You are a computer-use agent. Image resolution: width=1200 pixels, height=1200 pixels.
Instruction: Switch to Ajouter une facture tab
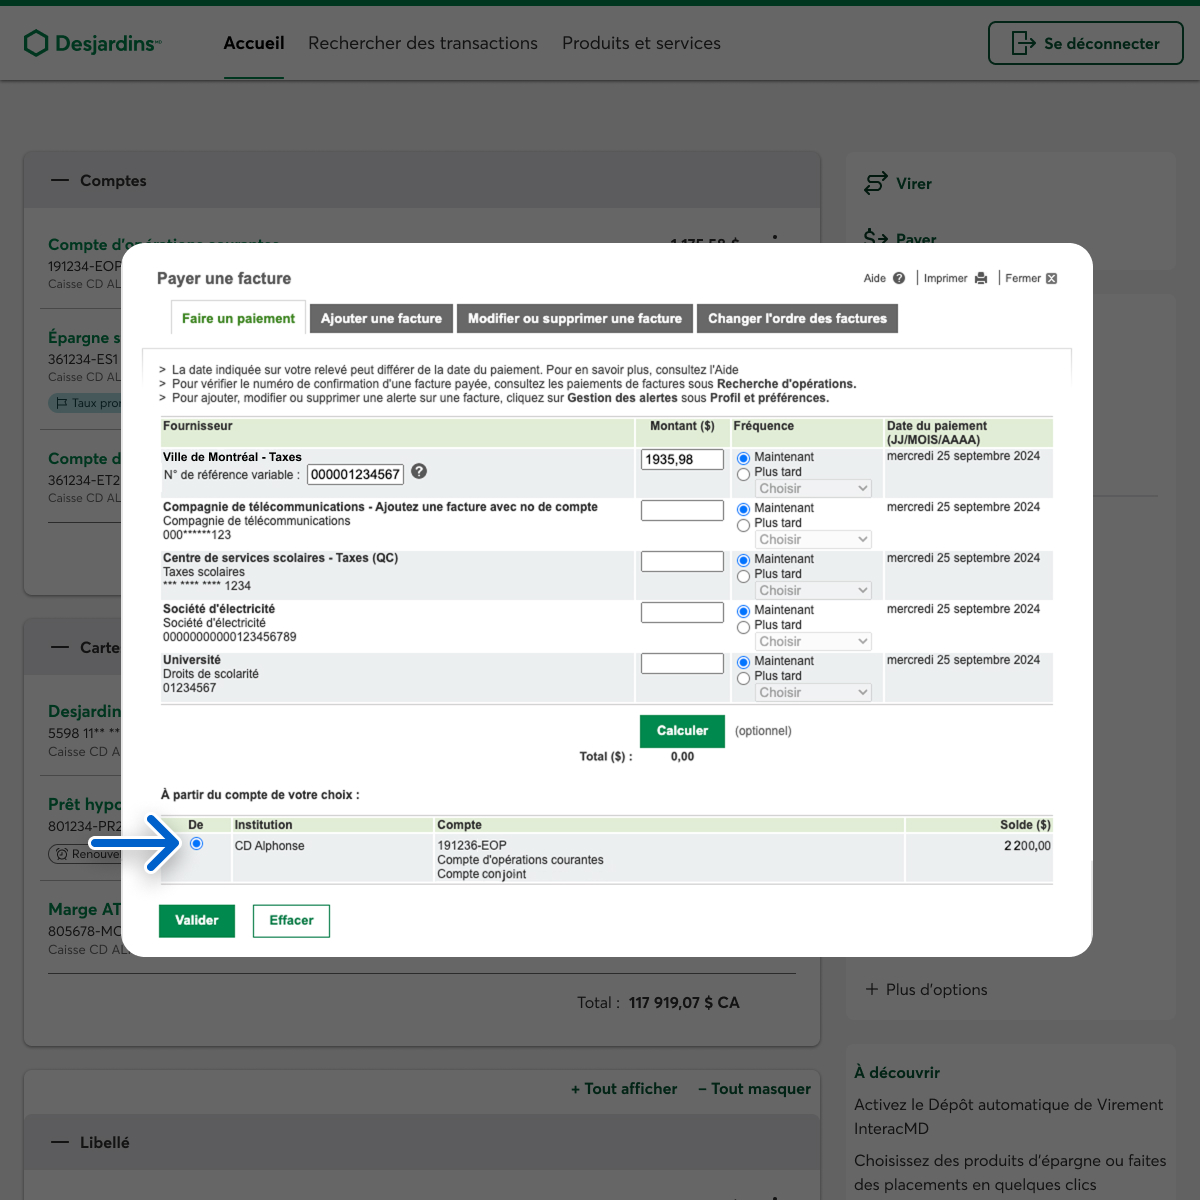click(x=381, y=319)
